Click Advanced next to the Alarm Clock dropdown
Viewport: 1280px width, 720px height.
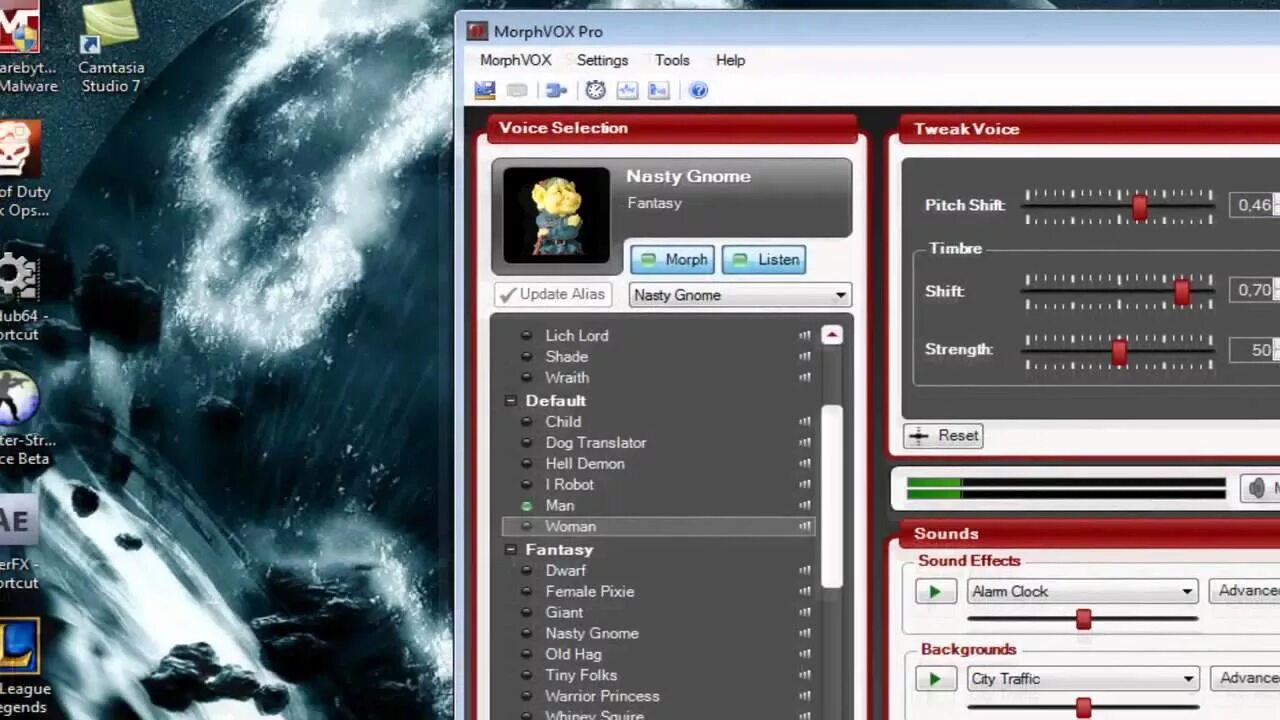pyautogui.click(x=1244, y=591)
